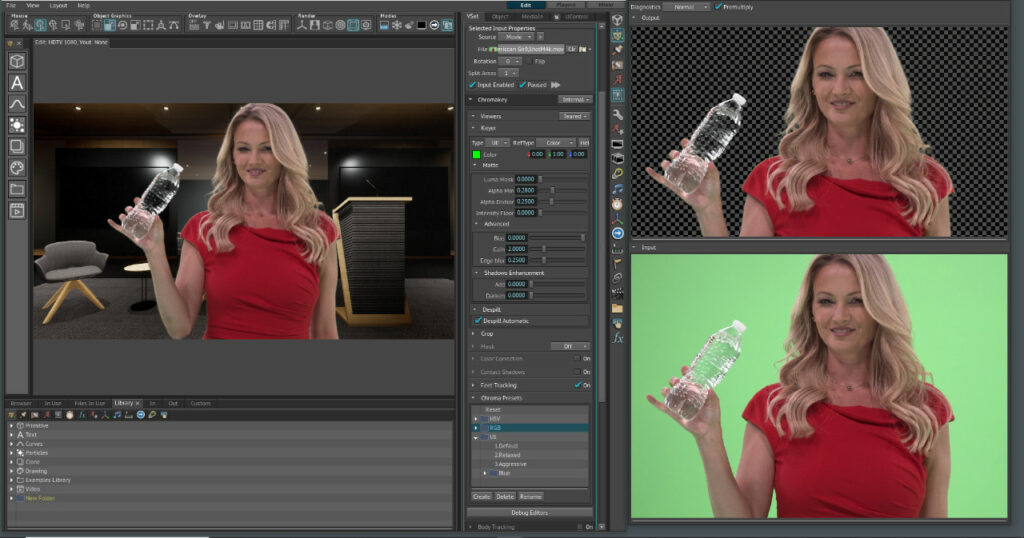Click the Debug Editors button
1024x538 pixels.
pyautogui.click(x=530, y=512)
